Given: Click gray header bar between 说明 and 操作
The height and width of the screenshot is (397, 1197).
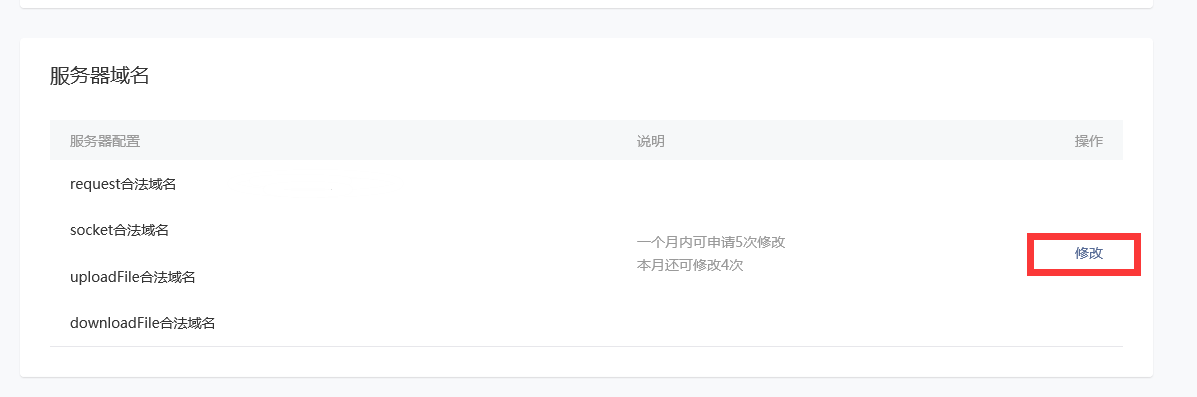Looking at the screenshot, I should 869,141.
